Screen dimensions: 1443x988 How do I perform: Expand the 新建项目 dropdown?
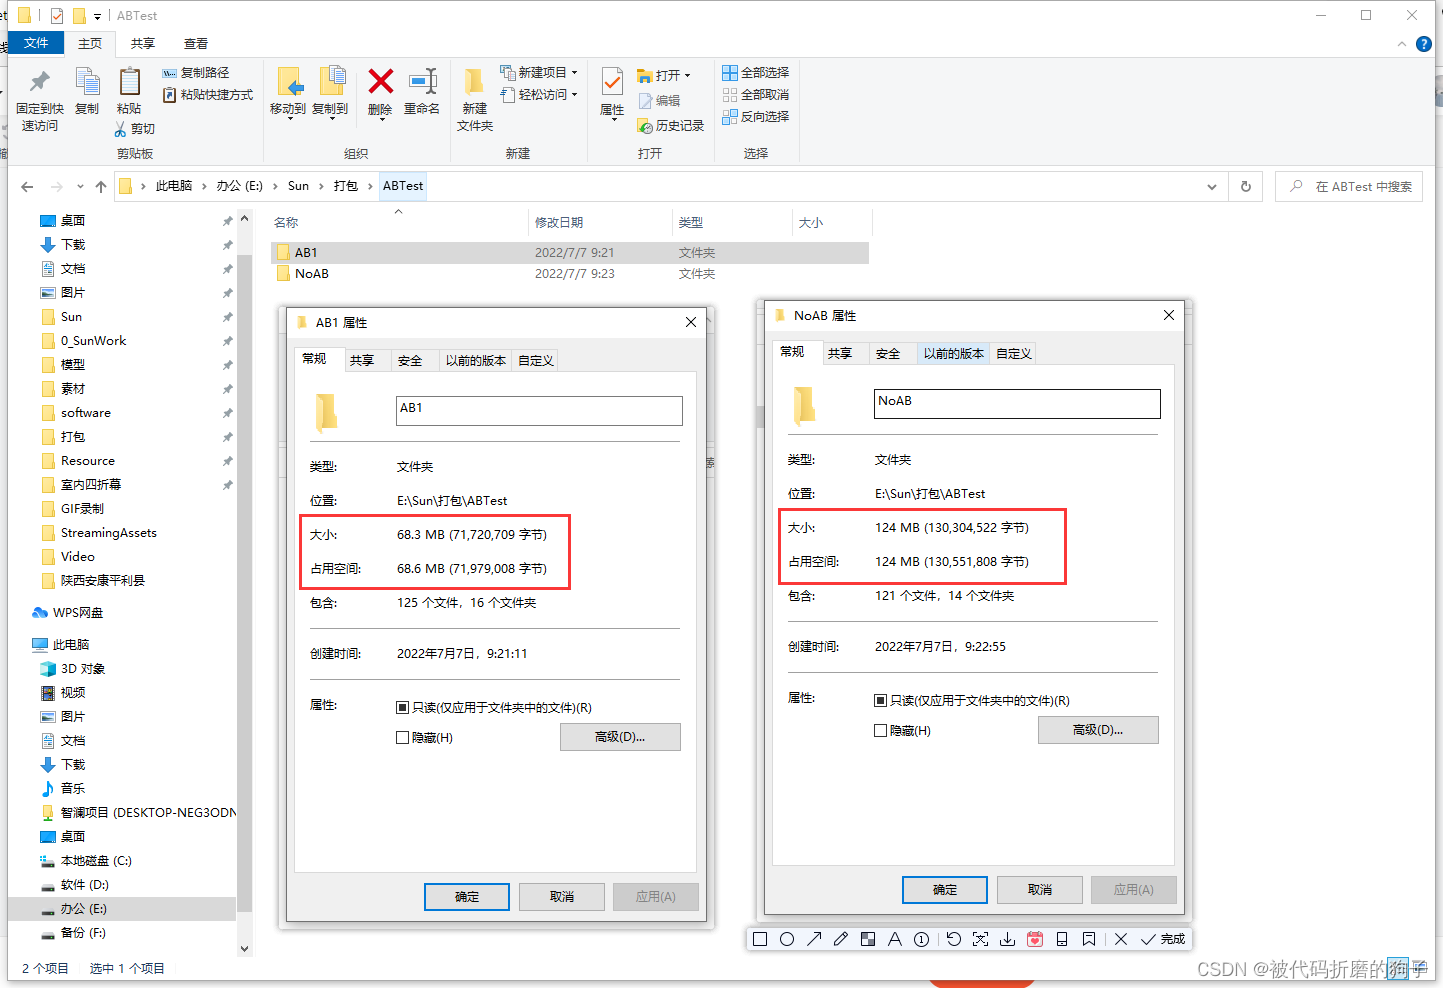(x=575, y=73)
